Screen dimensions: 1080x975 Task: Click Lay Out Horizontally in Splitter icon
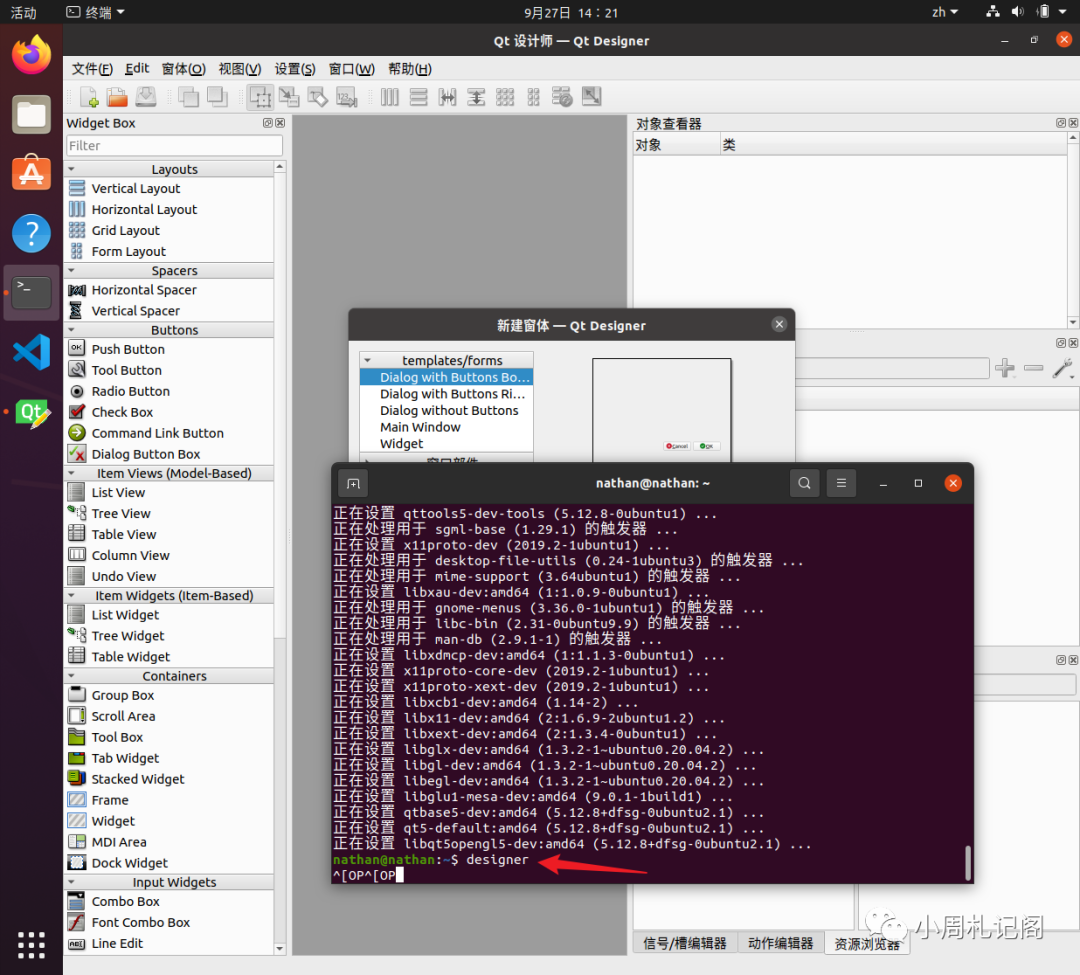click(447, 97)
